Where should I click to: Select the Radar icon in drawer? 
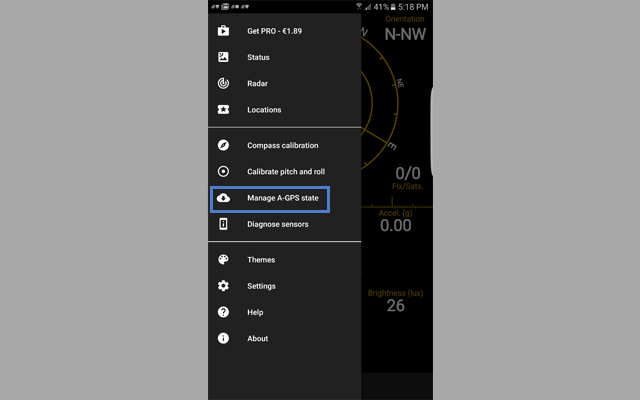[223, 83]
